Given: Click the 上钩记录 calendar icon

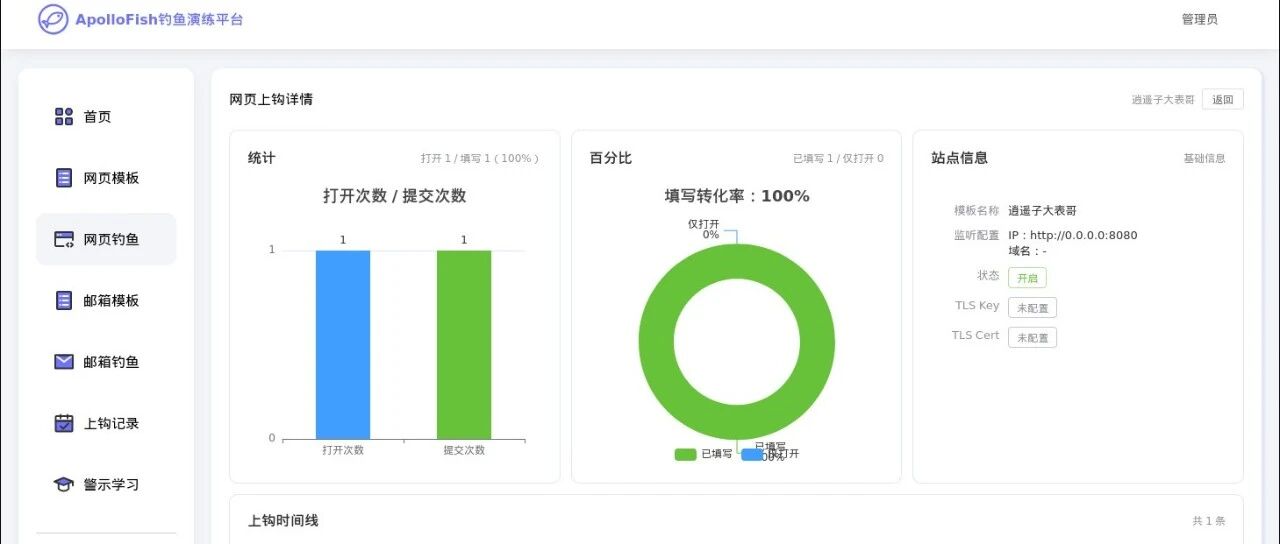Looking at the screenshot, I should point(64,423).
